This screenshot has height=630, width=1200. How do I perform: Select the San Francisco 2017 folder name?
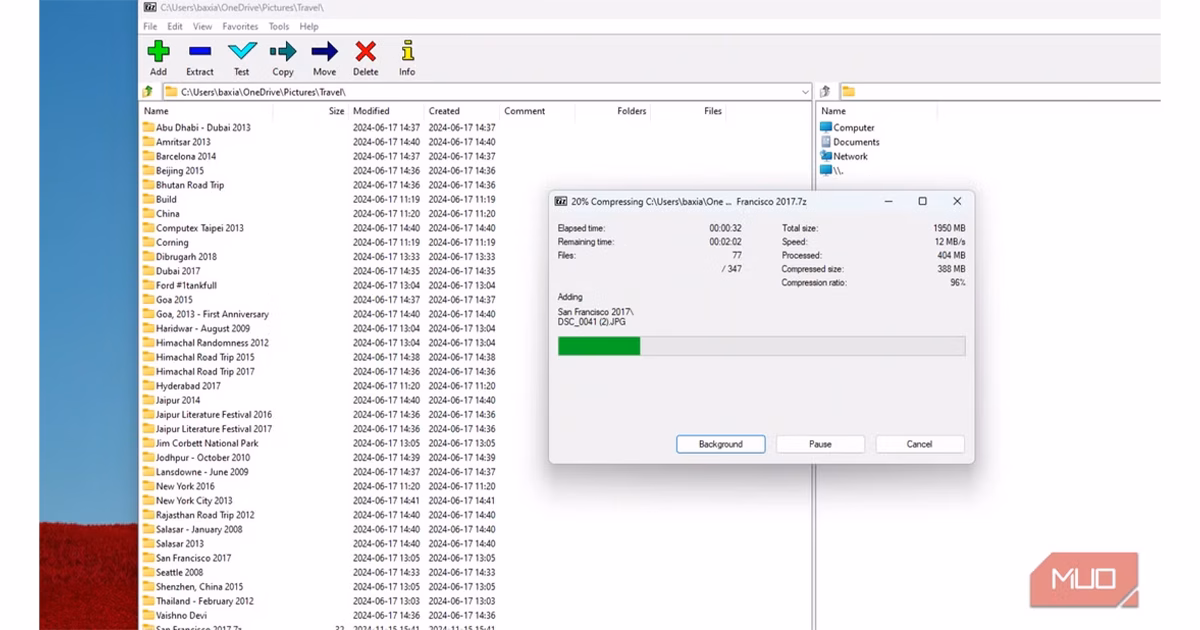[194, 558]
